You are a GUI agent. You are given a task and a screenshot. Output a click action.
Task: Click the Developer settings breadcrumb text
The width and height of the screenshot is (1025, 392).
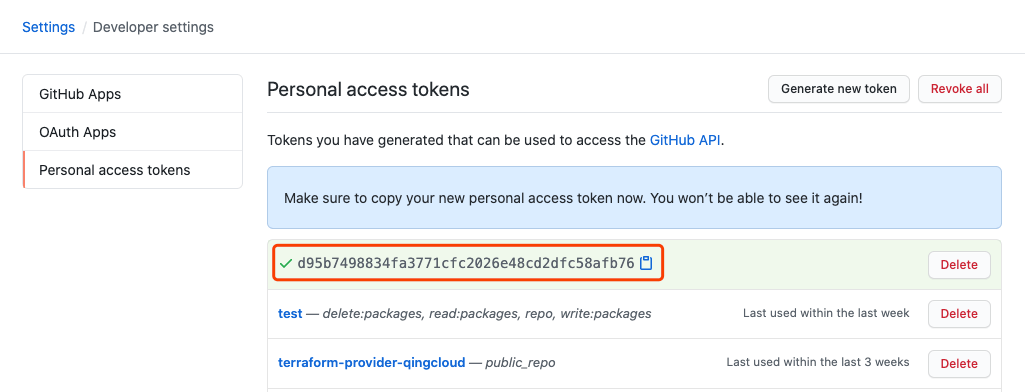click(154, 27)
